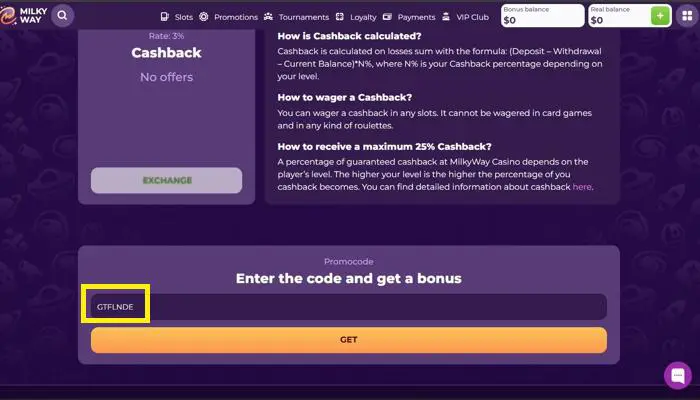Open the Tournaments menu item
The height and width of the screenshot is (400, 700).
point(304,17)
